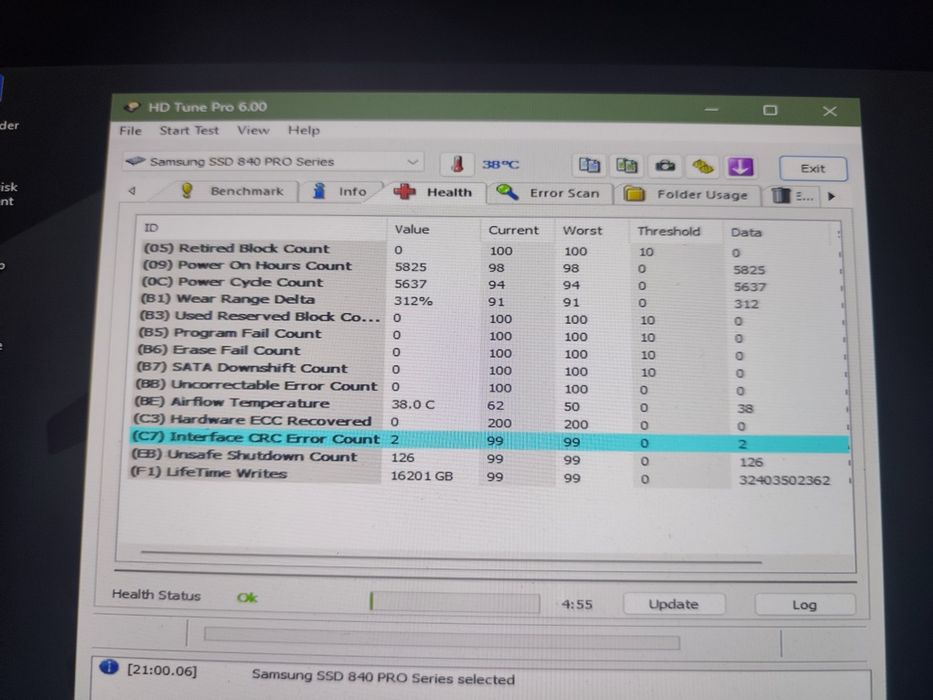Image resolution: width=933 pixels, height=700 pixels.
Task: Click the health update progress bar
Action: (455, 602)
